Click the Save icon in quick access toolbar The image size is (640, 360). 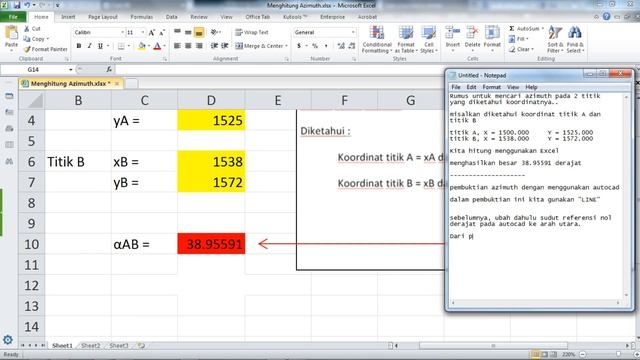[x=17, y=5]
